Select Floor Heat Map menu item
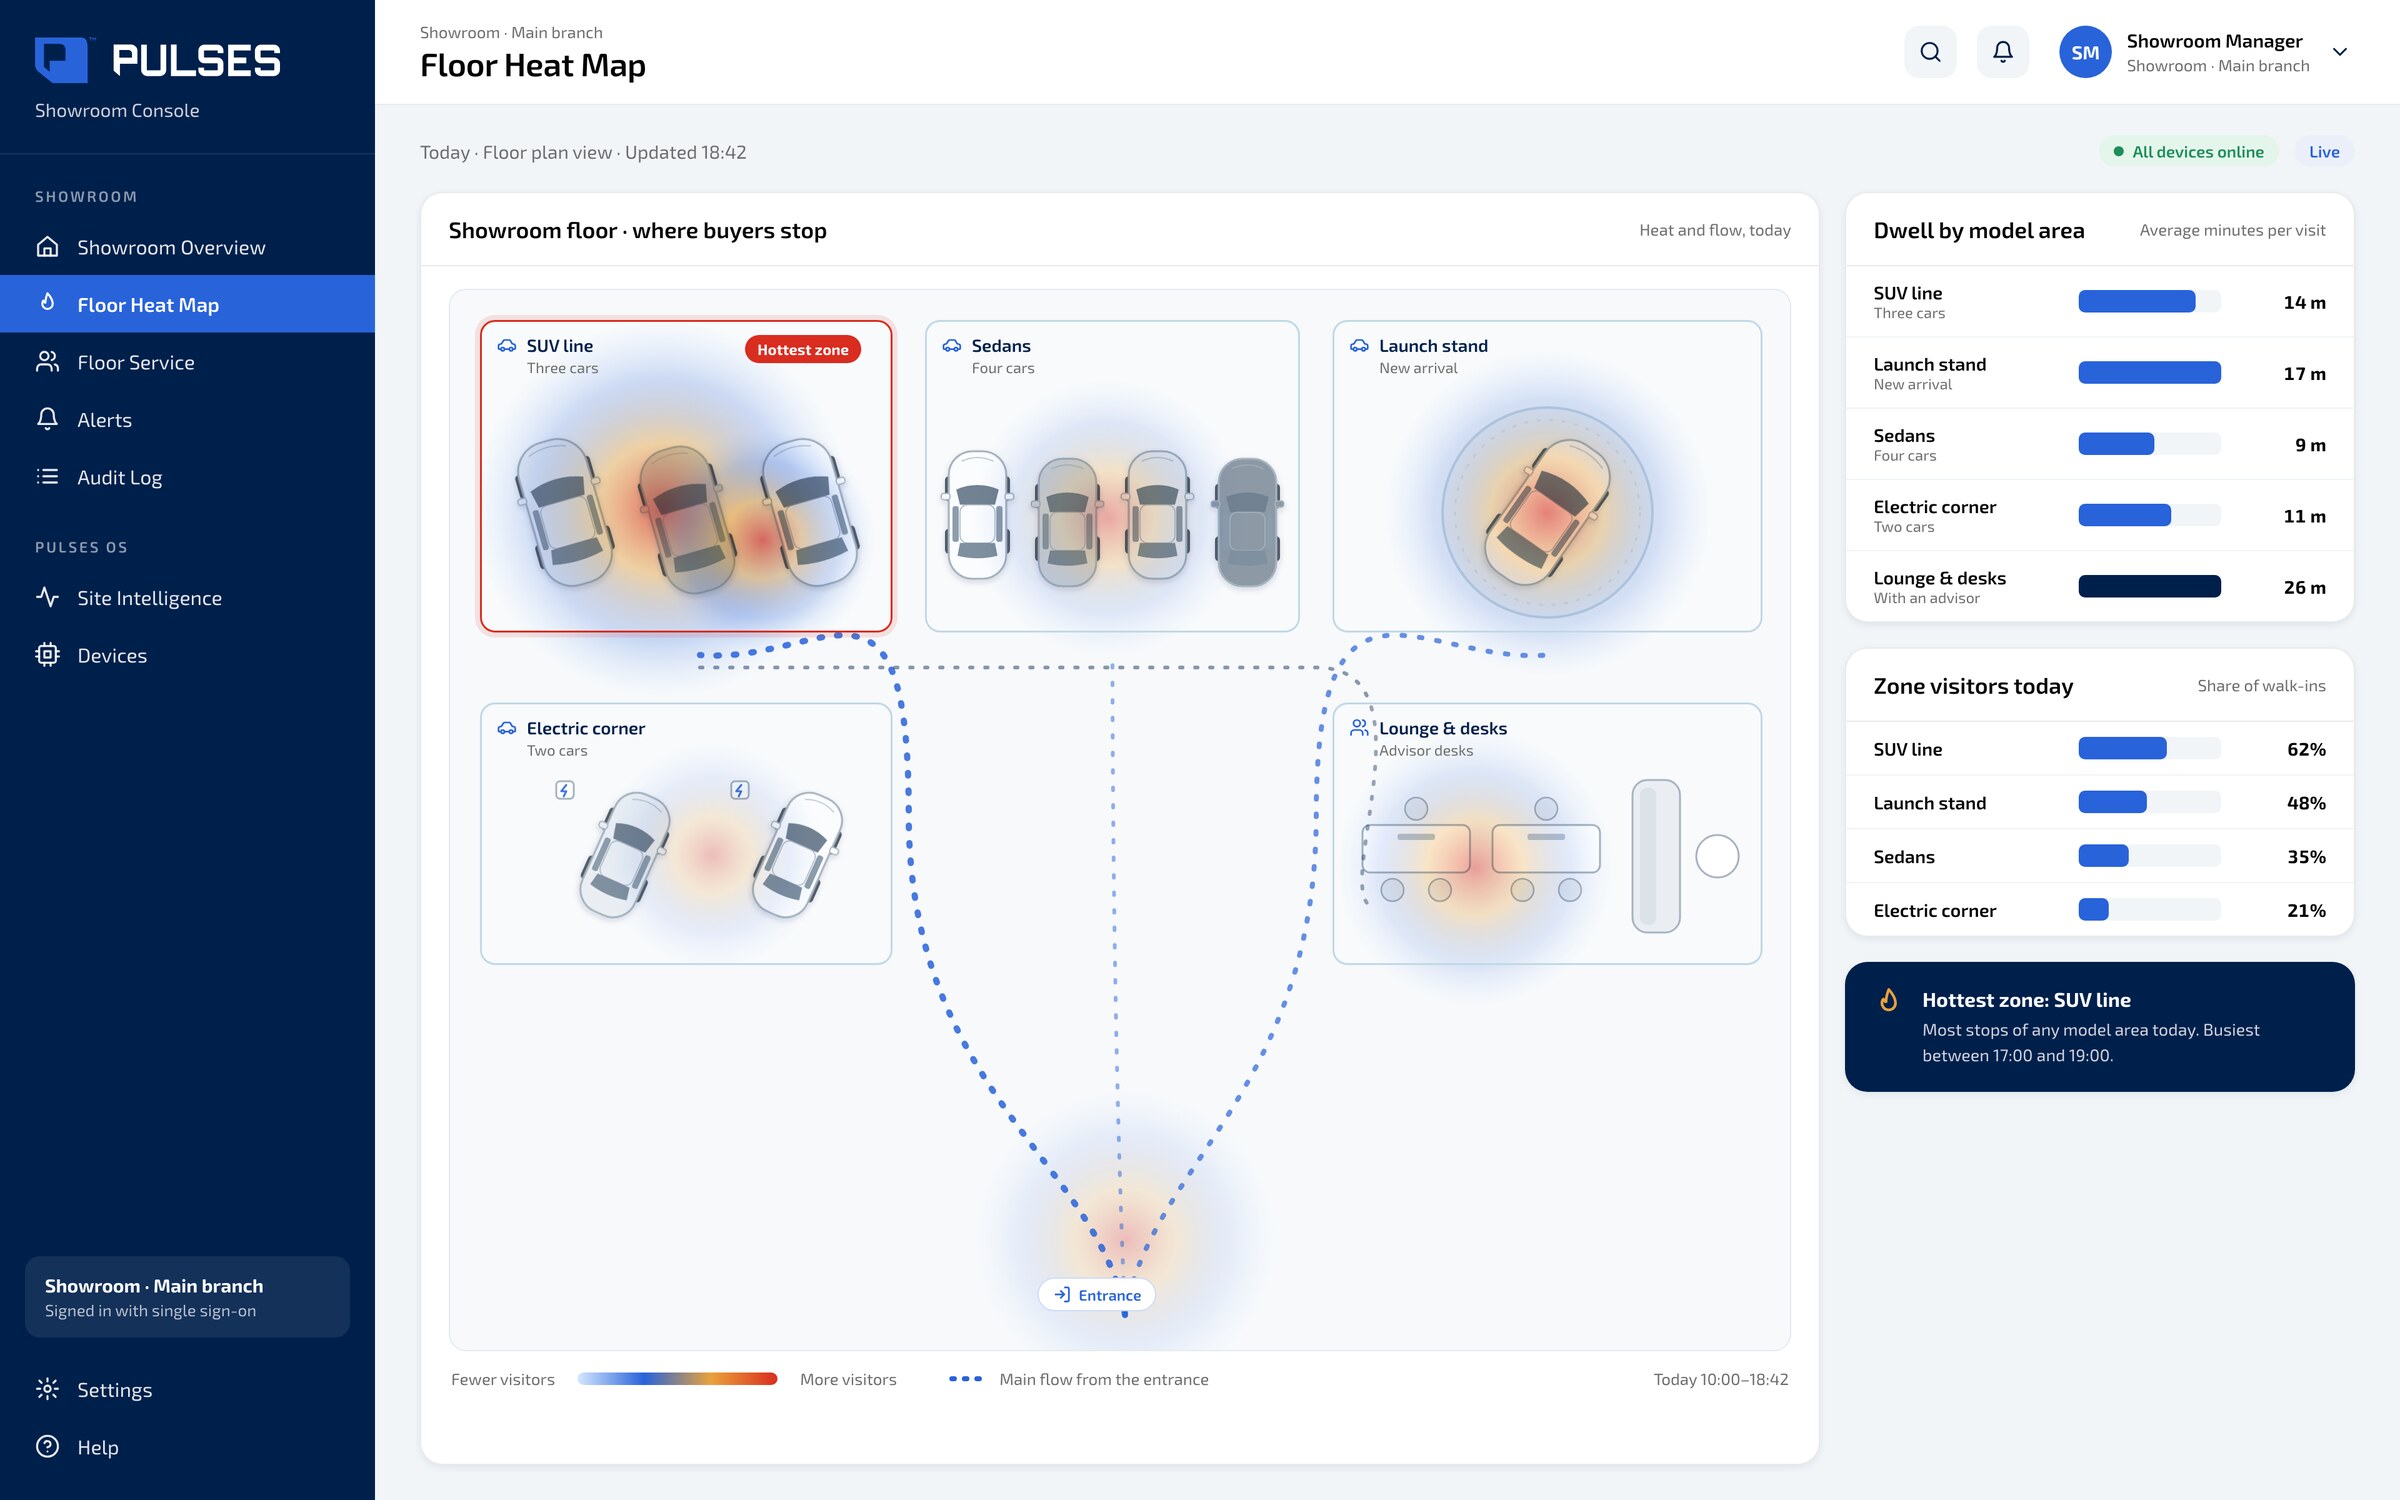Screen dimensions: 2400x1500 [x=187, y=304]
